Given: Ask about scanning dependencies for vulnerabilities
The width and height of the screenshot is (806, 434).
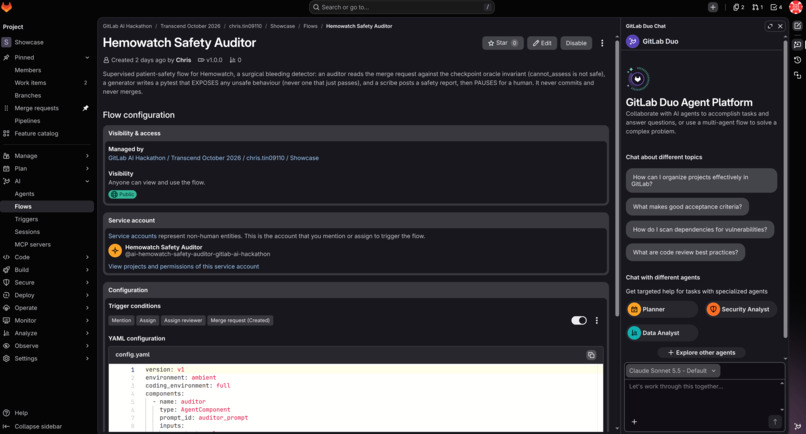Looking at the screenshot, I should pyautogui.click(x=700, y=230).
